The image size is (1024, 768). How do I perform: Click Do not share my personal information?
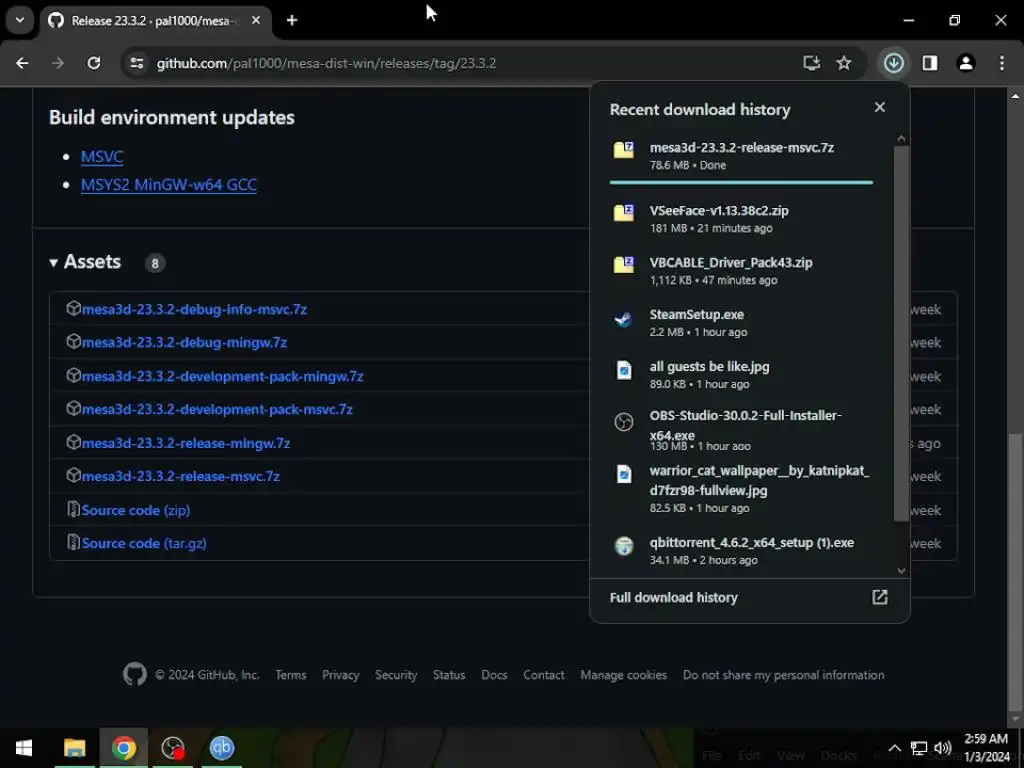tap(784, 675)
